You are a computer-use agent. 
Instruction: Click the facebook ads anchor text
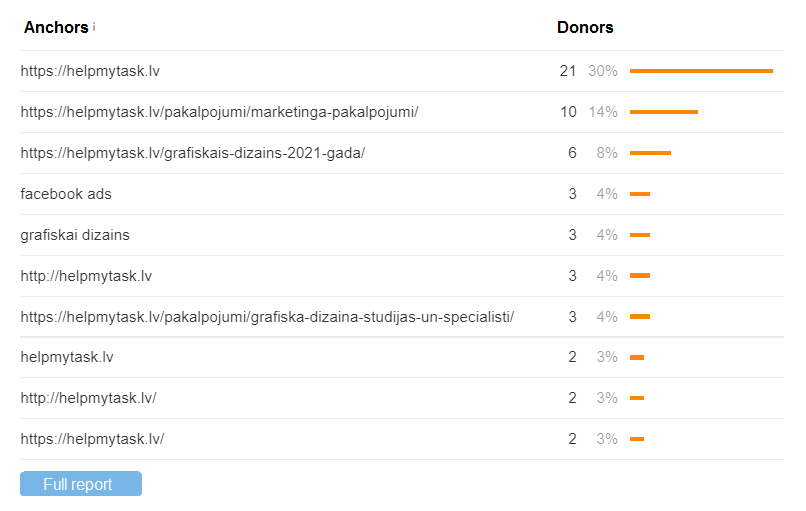[66, 194]
